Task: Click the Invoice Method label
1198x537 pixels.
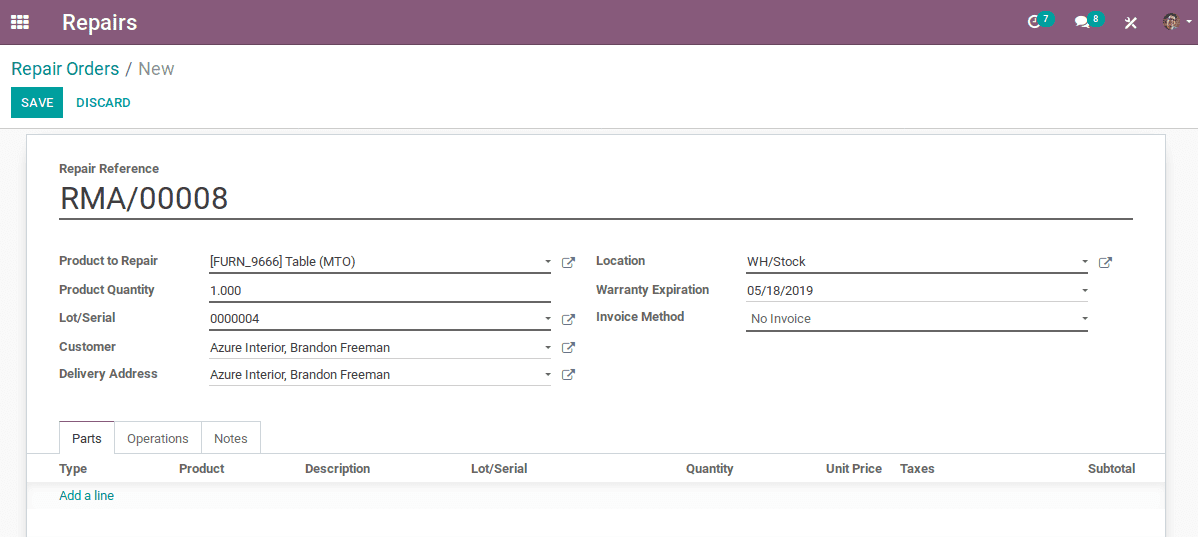Action: click(640, 316)
